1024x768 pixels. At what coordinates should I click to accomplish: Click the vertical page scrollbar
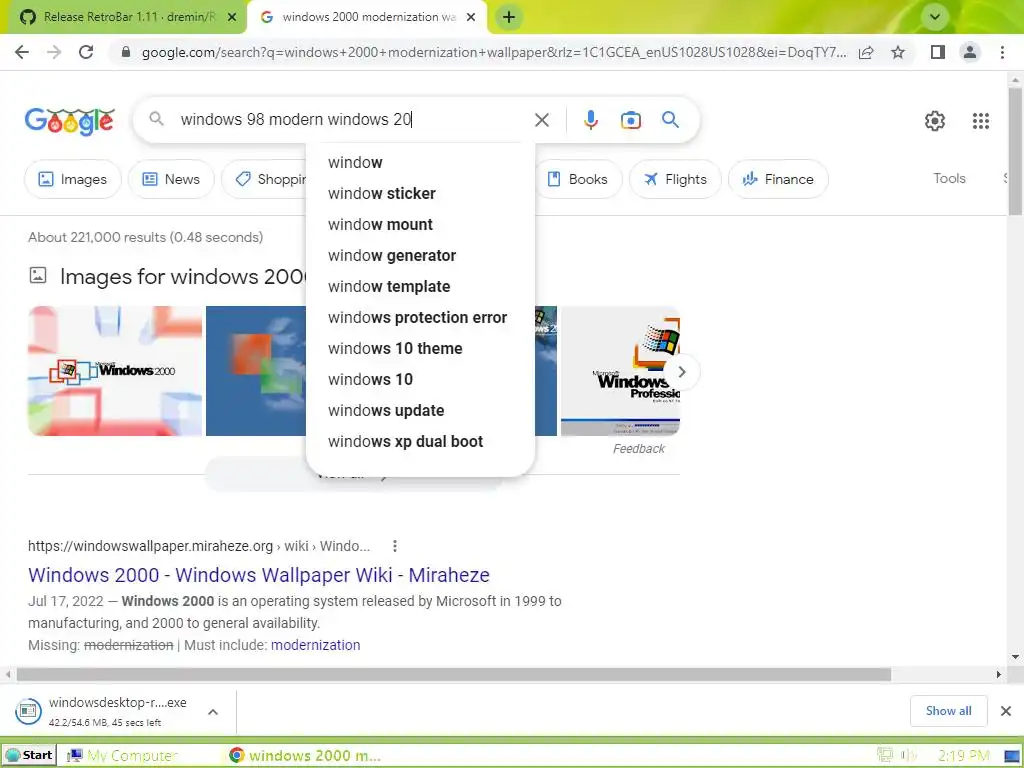pyautogui.click(x=1015, y=151)
